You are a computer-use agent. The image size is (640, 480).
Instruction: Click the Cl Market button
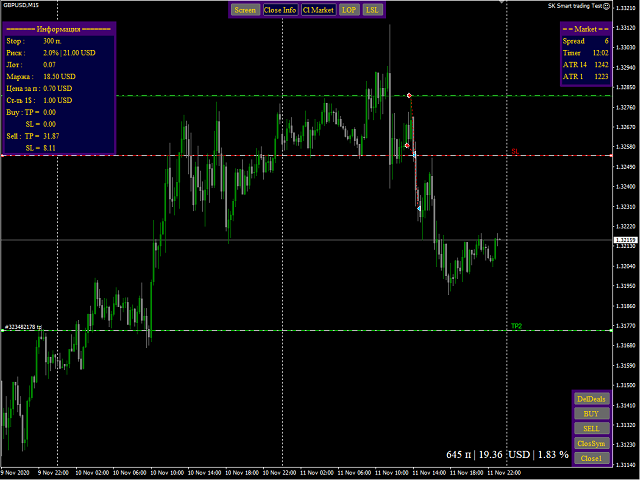[x=318, y=10]
